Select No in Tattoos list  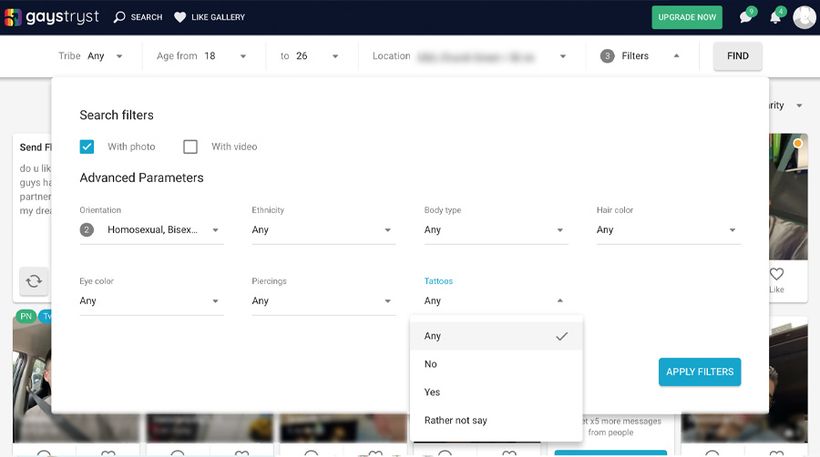[x=496, y=364]
